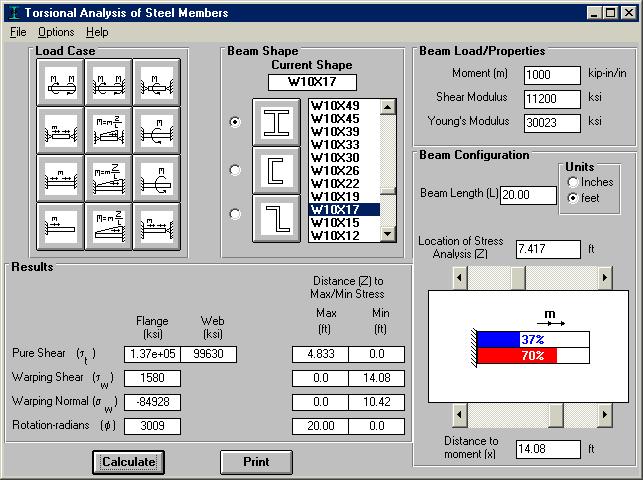Select the Inches units option
This screenshot has width=643, height=480.
[573, 182]
